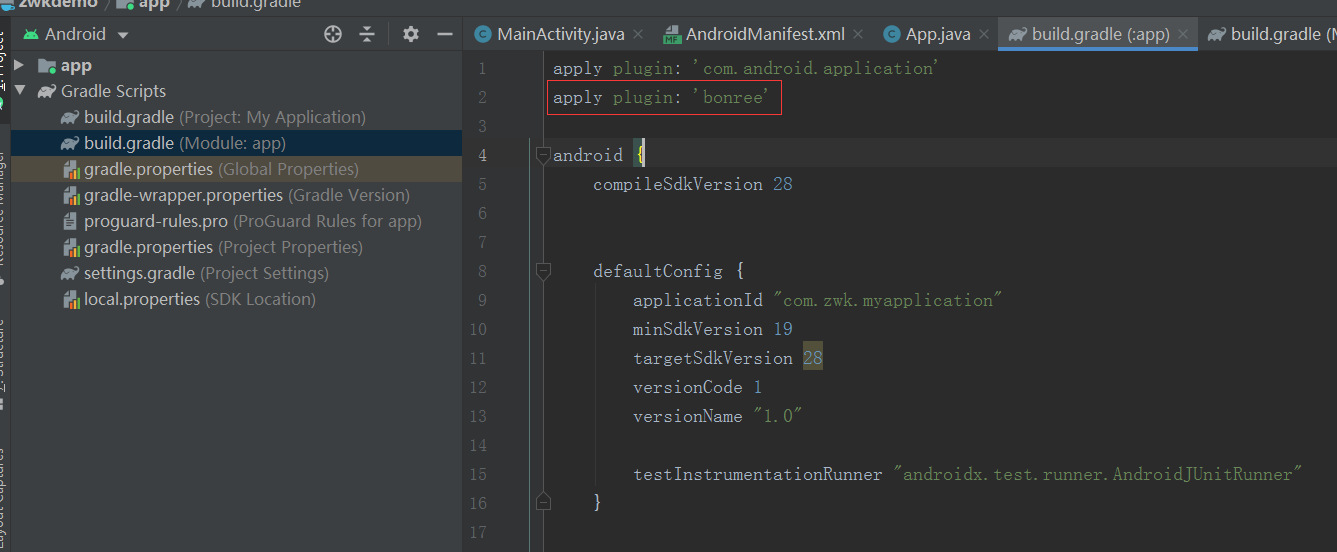Viewport: 1337px width, 552px height.
Task: Open the Project panel settings gear
Action: click(410, 35)
